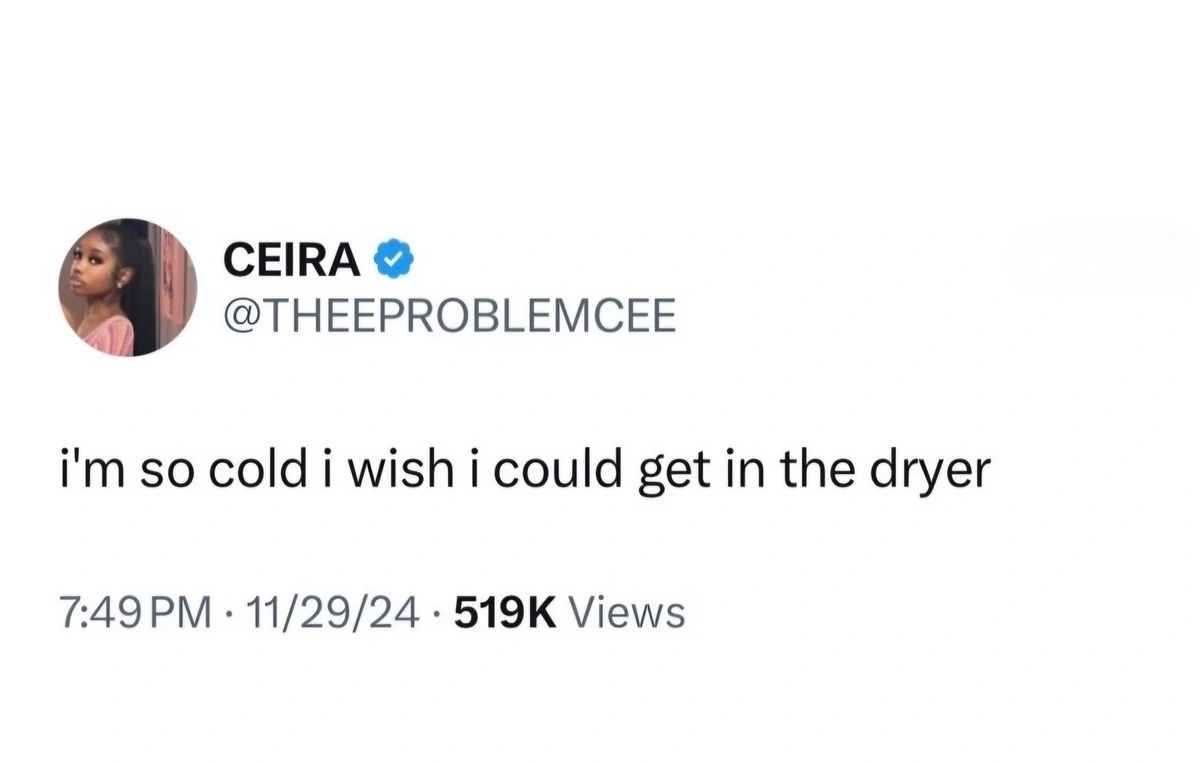This screenshot has height=763, width=1200.
Task: Open CEIRA's profile picture
Action: pyautogui.click(x=127, y=287)
